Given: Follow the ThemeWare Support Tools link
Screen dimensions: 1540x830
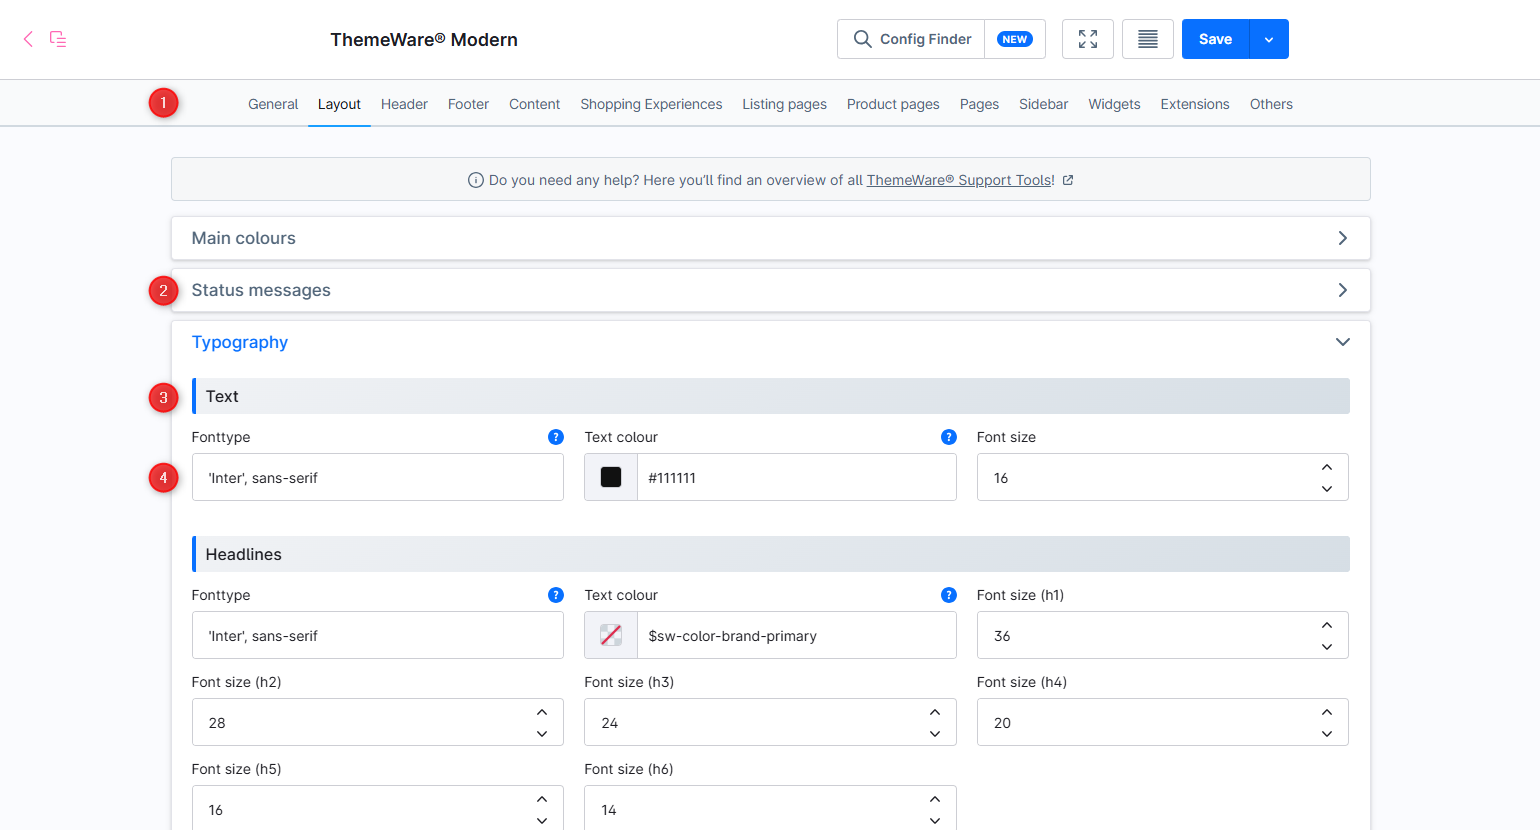Looking at the screenshot, I should click(x=960, y=180).
